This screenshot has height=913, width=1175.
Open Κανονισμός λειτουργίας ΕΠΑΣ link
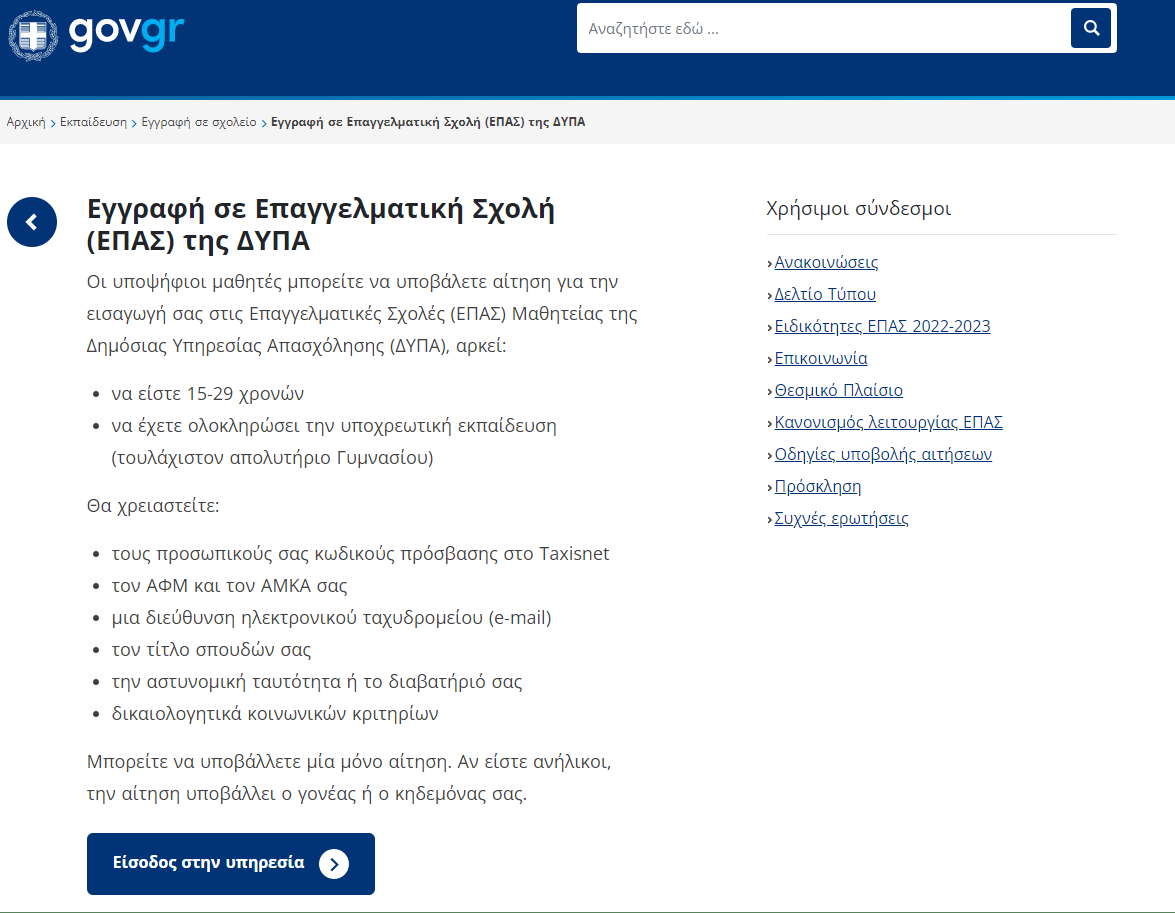(888, 422)
